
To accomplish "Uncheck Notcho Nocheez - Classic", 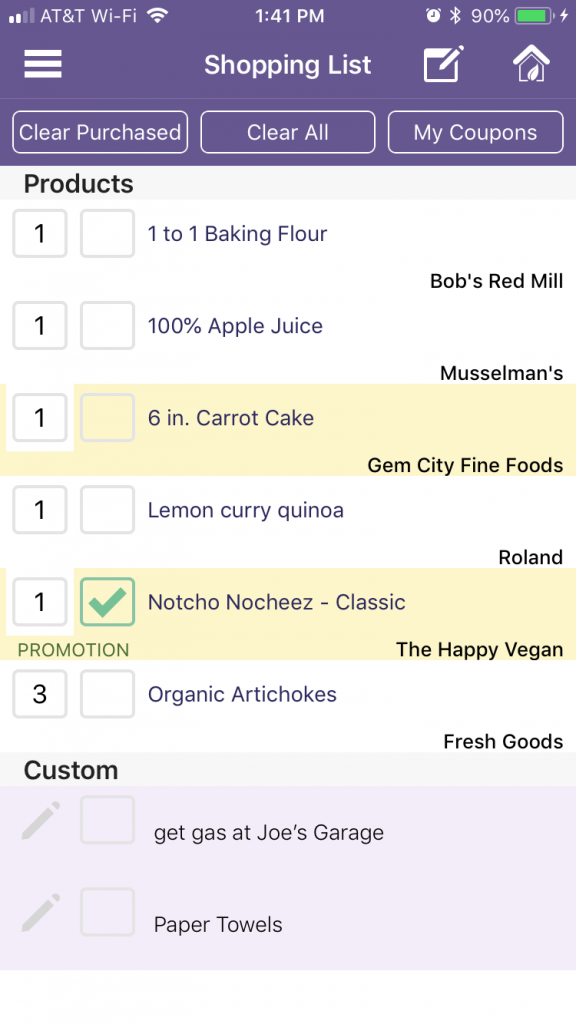I will pyautogui.click(x=107, y=601).
